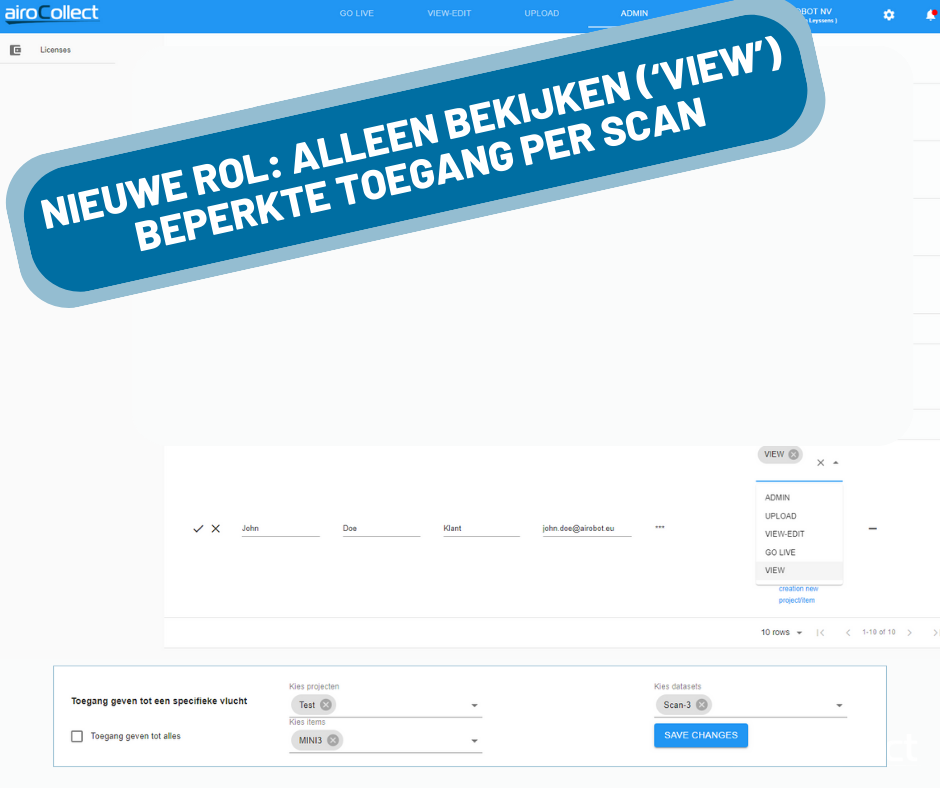Expand the 'Kies items' dropdown
Screen dimensions: 940x788
(474, 741)
